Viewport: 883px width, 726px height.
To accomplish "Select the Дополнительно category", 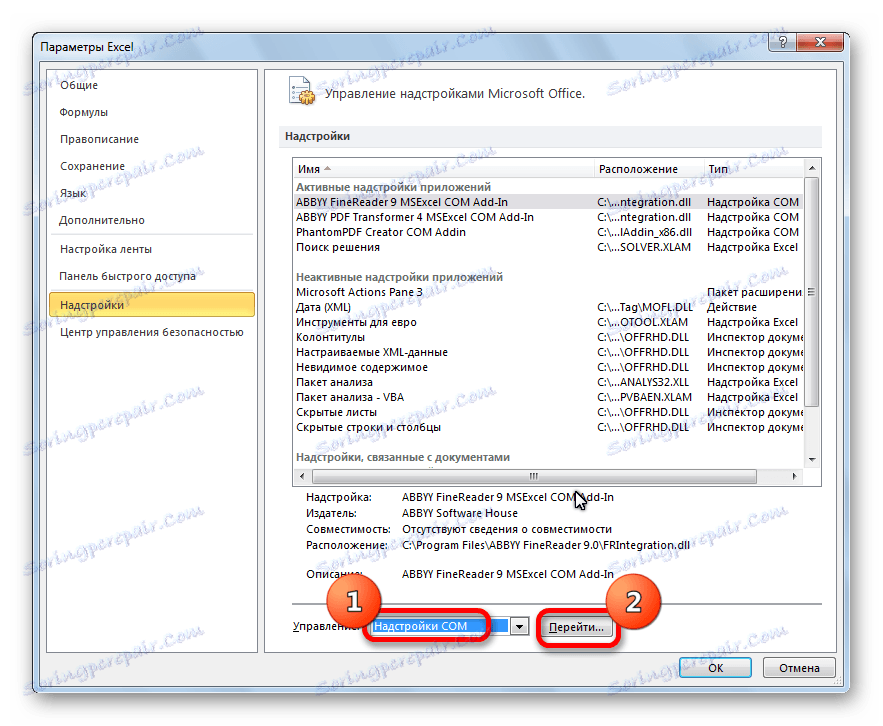I will (102, 220).
